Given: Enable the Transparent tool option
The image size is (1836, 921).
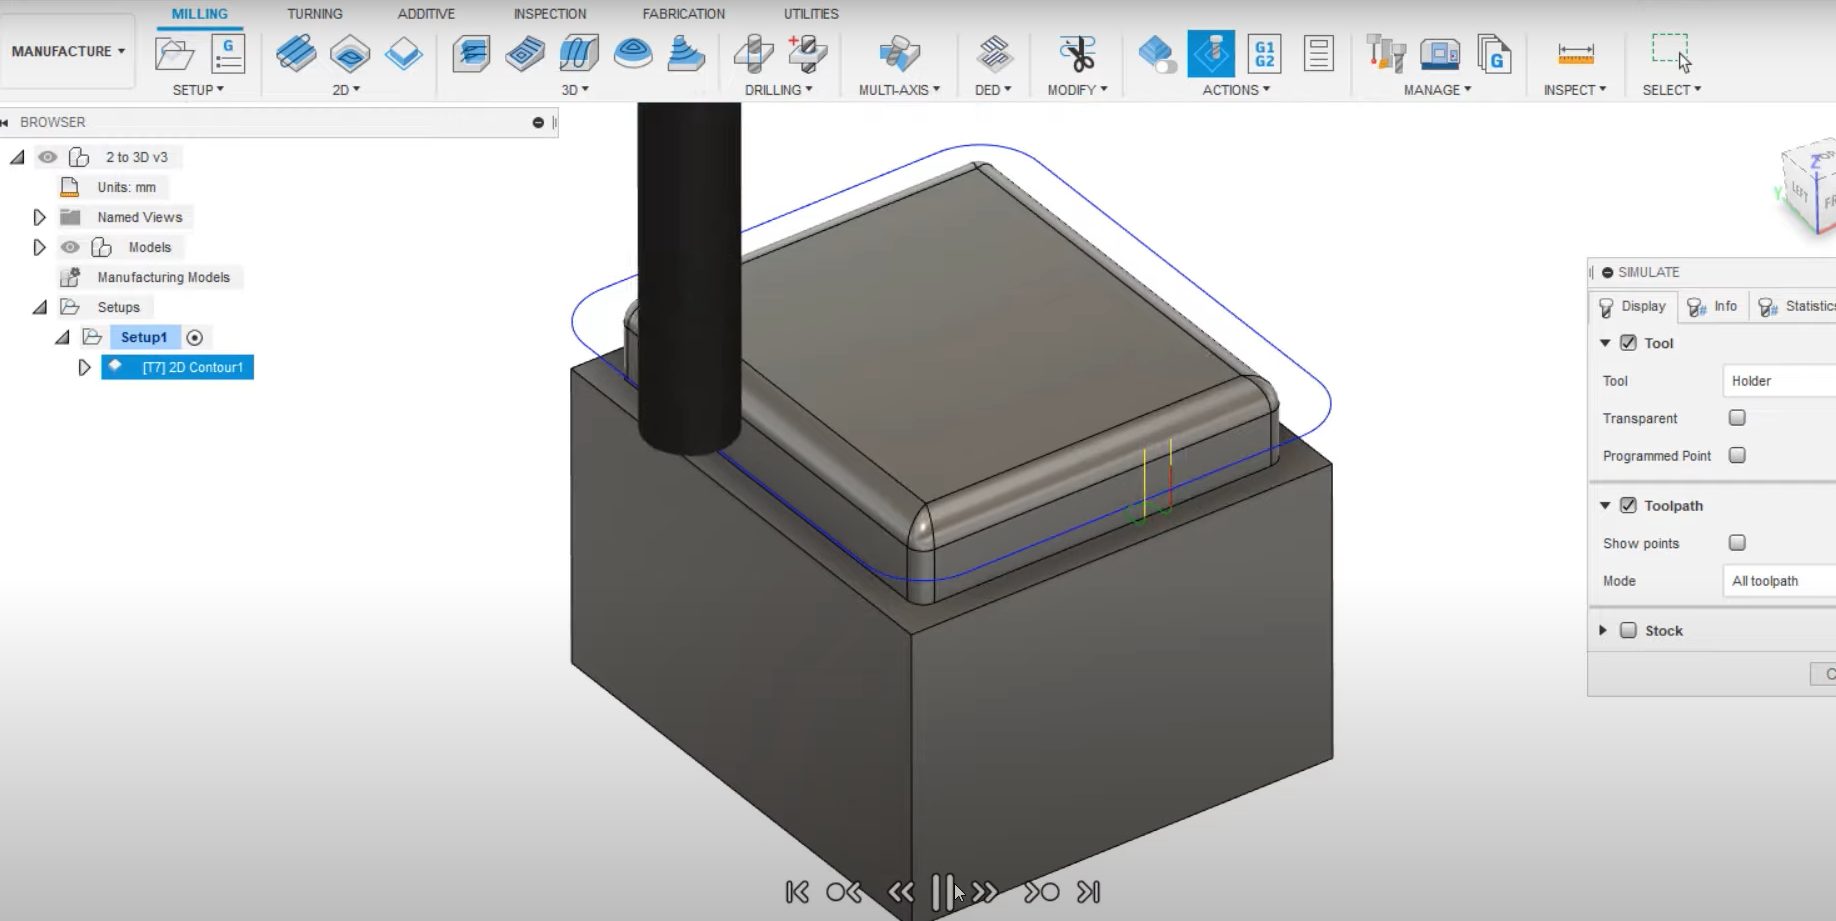Looking at the screenshot, I should pos(1736,418).
